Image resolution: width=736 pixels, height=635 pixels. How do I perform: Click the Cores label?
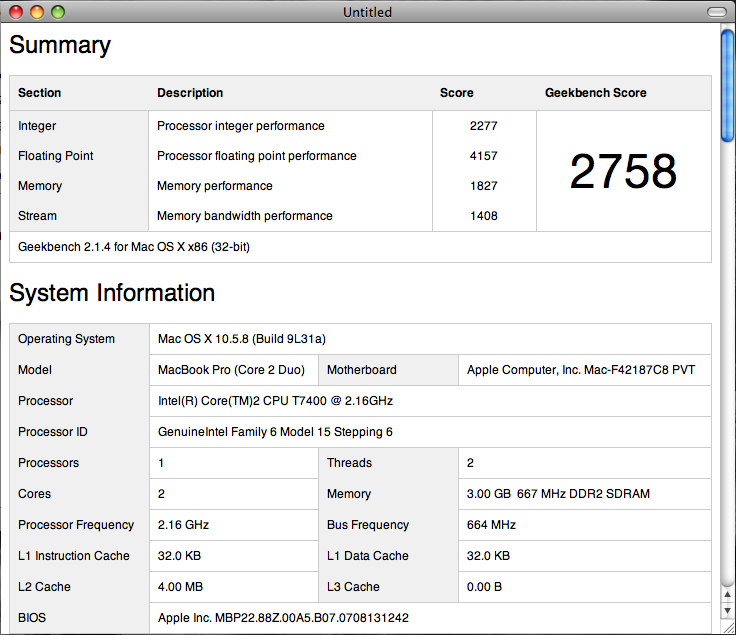click(x=34, y=494)
